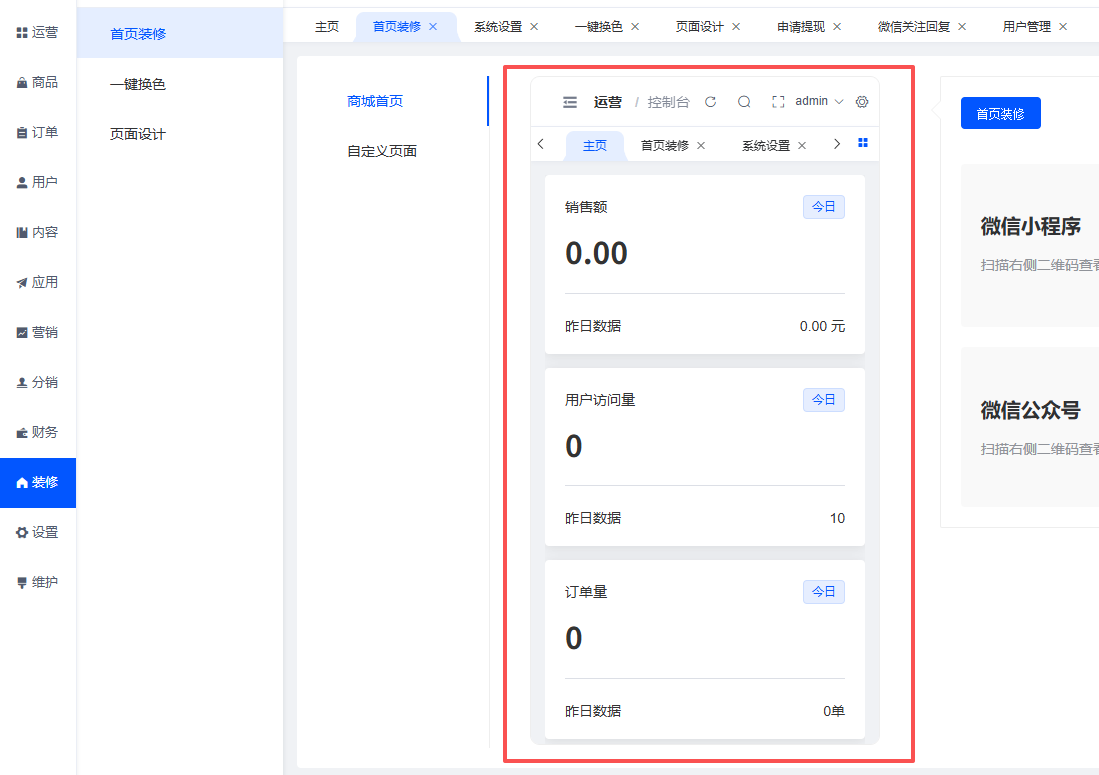Click 今日 tag on 销售额 card
The height and width of the screenshot is (775, 1099).
(x=823, y=208)
